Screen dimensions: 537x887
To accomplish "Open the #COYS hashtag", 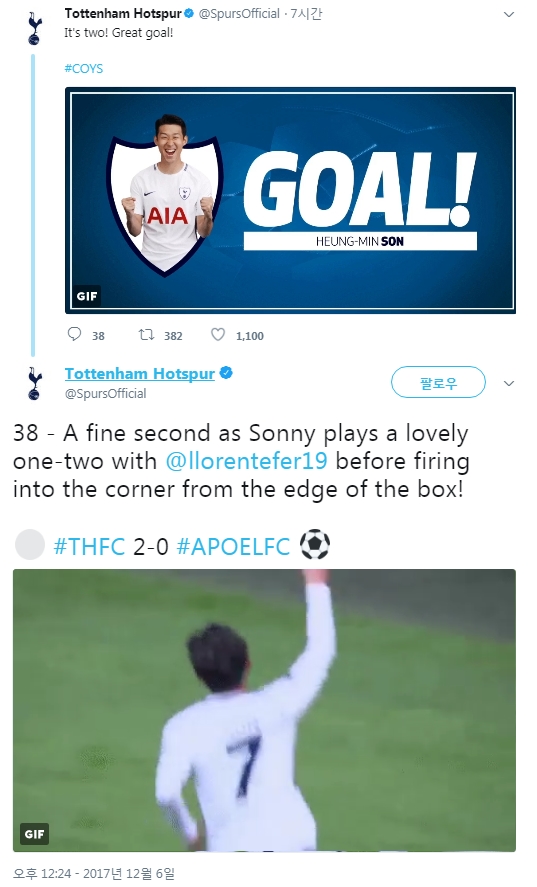I will pos(84,68).
